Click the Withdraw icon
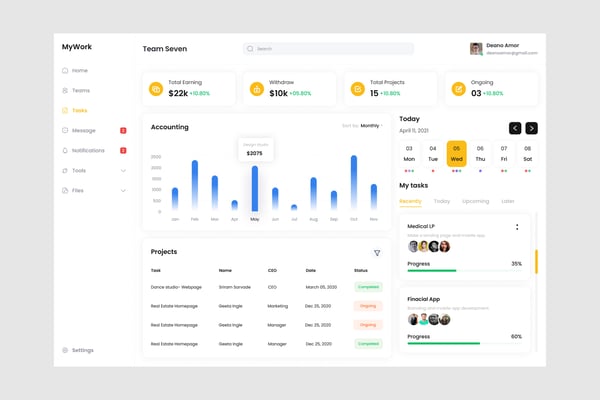Screen dimensions: 600x400 (257, 89)
